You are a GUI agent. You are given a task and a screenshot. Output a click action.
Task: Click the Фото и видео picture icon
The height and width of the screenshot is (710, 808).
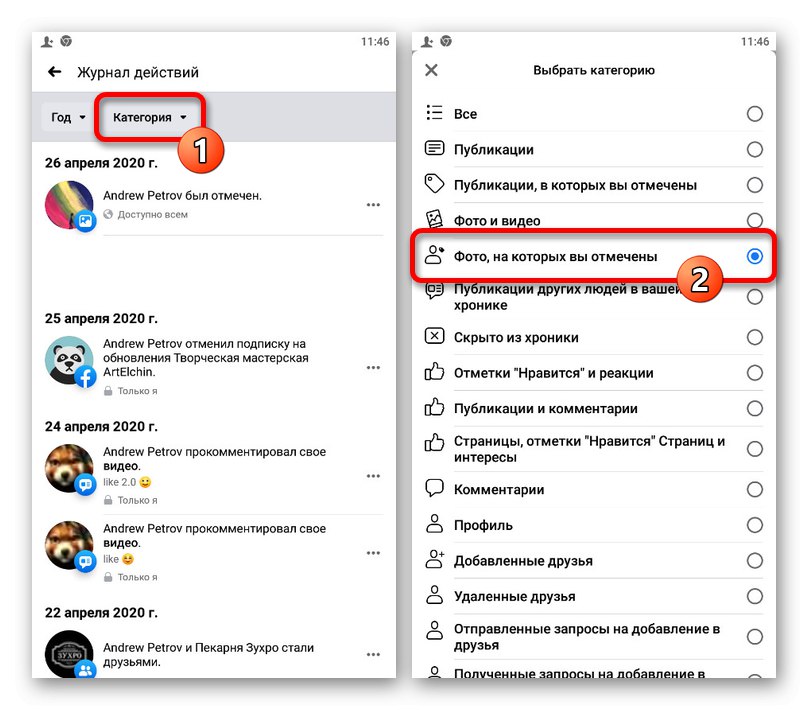point(434,218)
